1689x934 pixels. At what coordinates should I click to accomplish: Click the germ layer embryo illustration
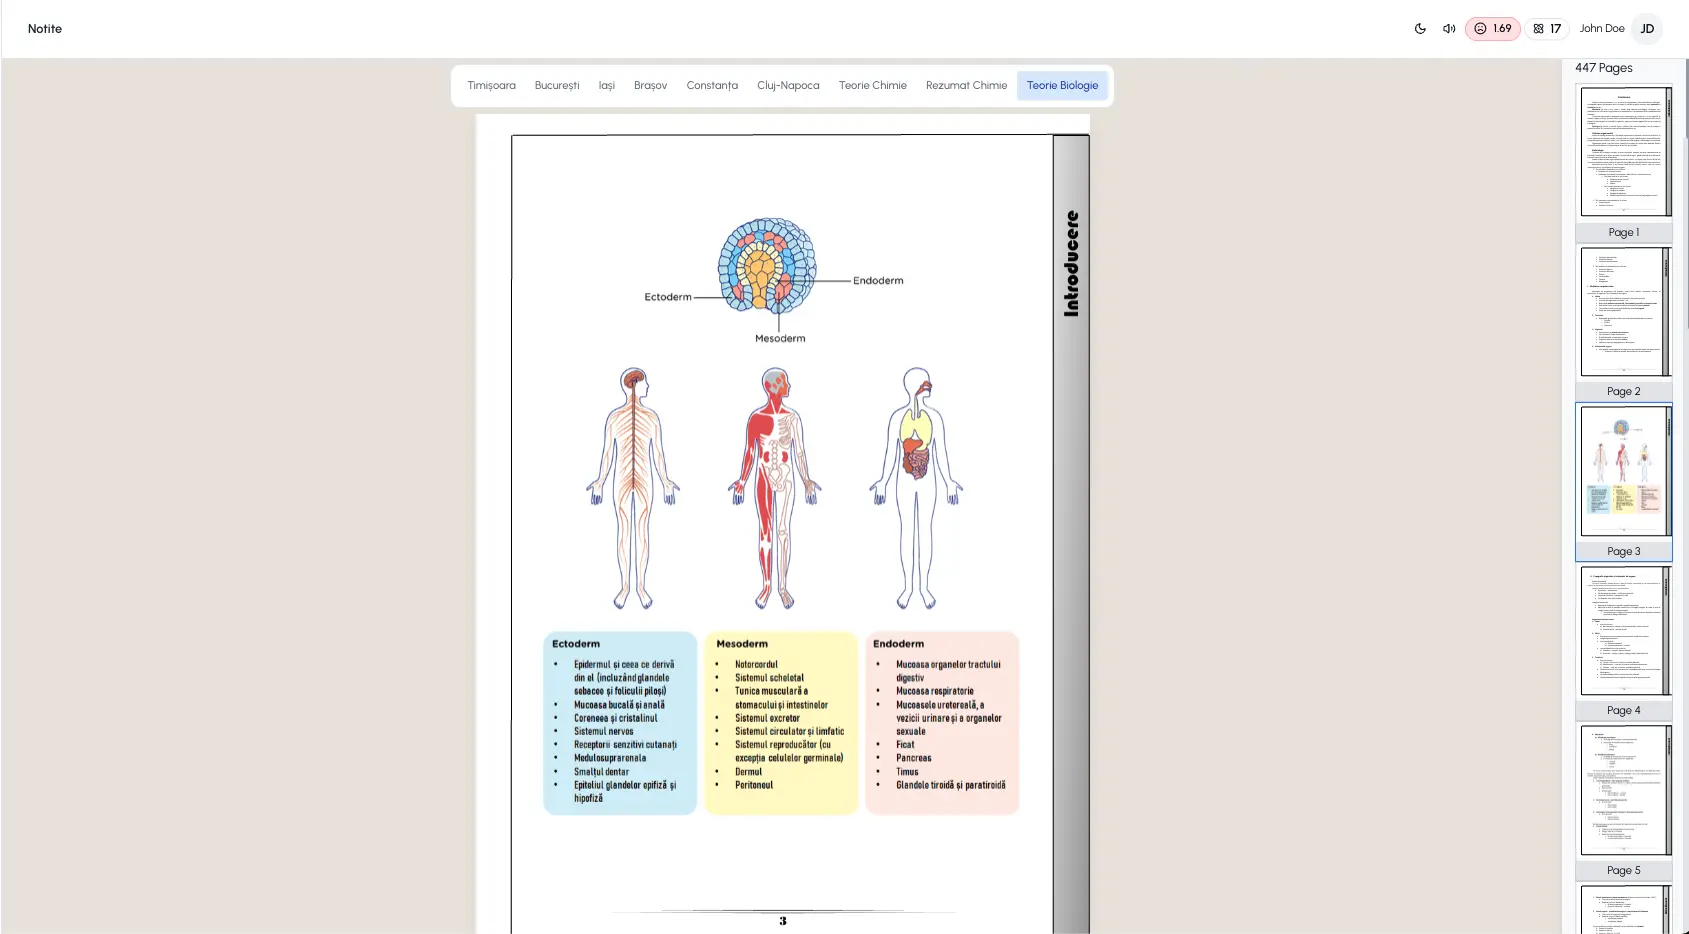767,265
